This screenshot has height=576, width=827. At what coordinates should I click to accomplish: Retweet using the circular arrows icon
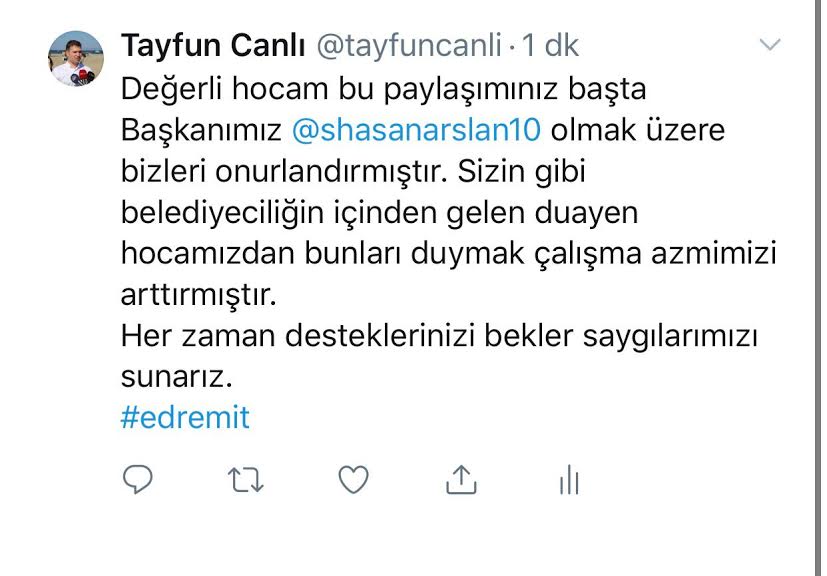click(x=246, y=480)
